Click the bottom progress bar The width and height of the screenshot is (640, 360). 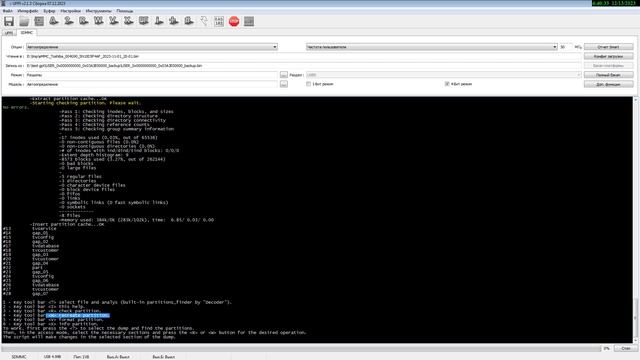coord(300,348)
